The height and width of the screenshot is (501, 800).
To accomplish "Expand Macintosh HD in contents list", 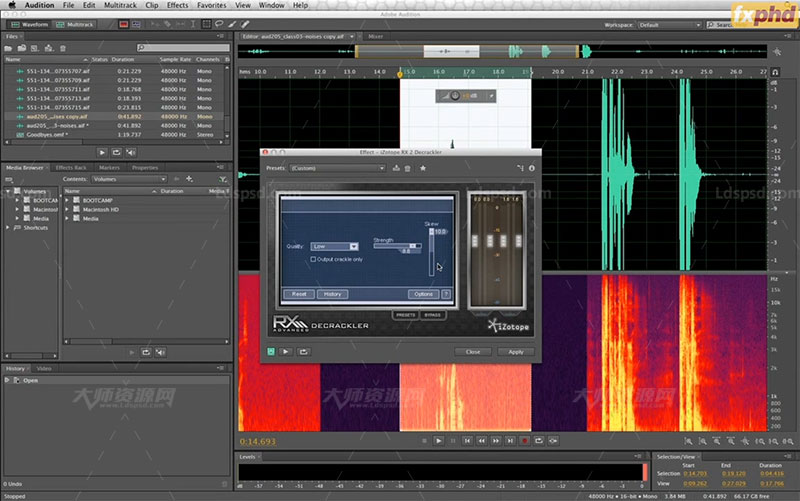I will pos(67,210).
